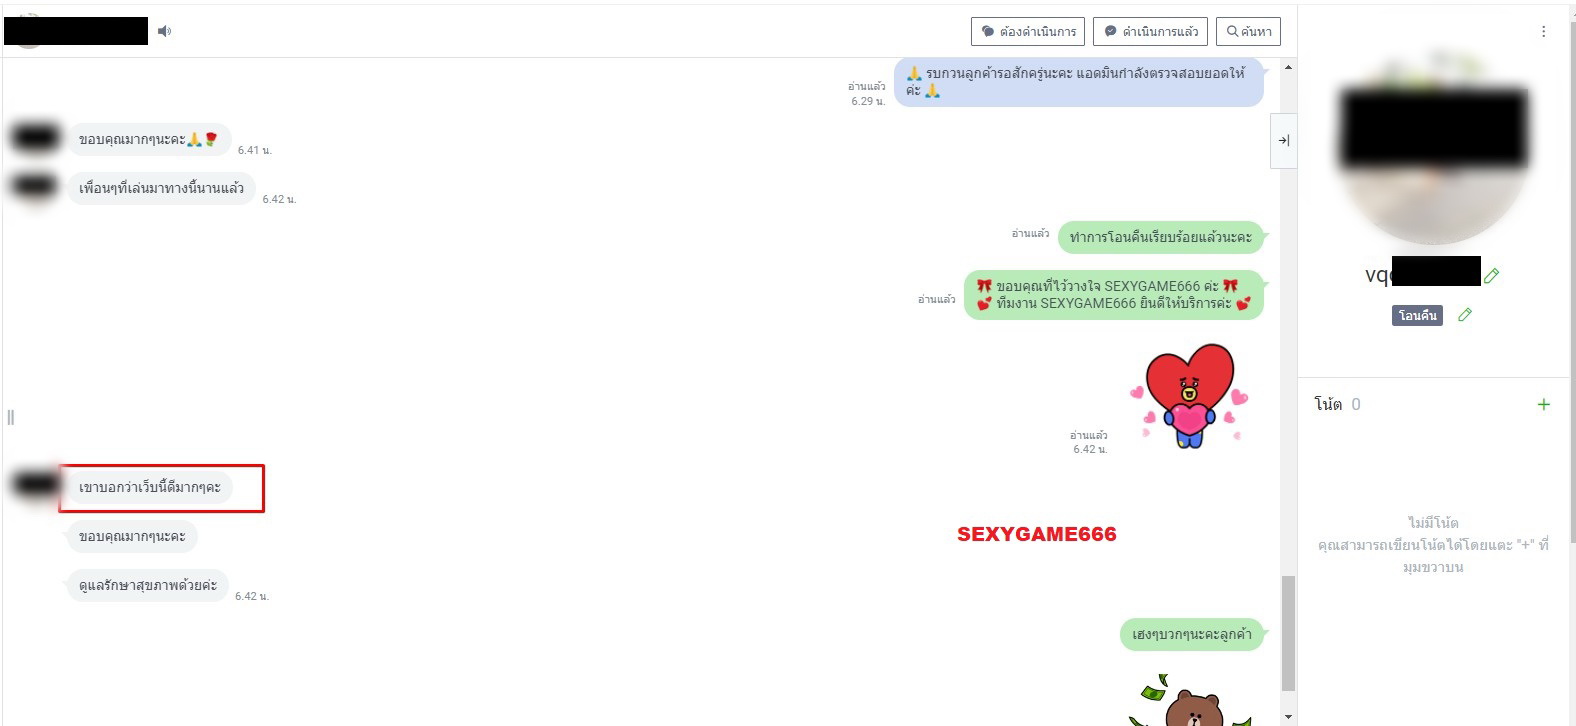Edit tags with pencil beside โอนคืน
1576x726 pixels.
pyautogui.click(x=1465, y=315)
